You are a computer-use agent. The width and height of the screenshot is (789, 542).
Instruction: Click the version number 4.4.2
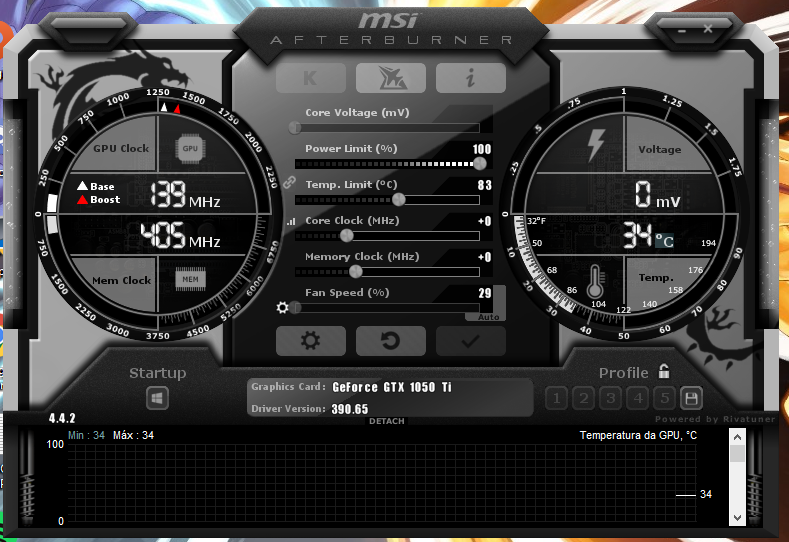[62, 418]
